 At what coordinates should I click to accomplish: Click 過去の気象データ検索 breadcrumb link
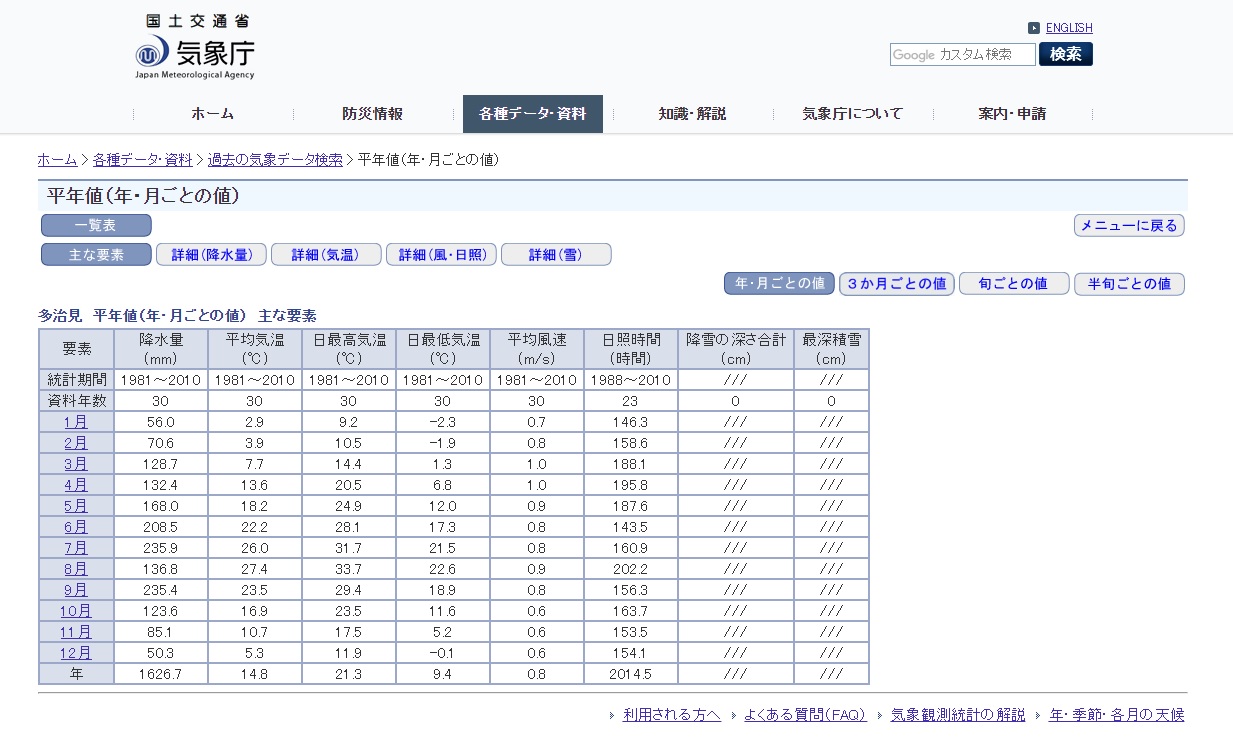pos(275,160)
